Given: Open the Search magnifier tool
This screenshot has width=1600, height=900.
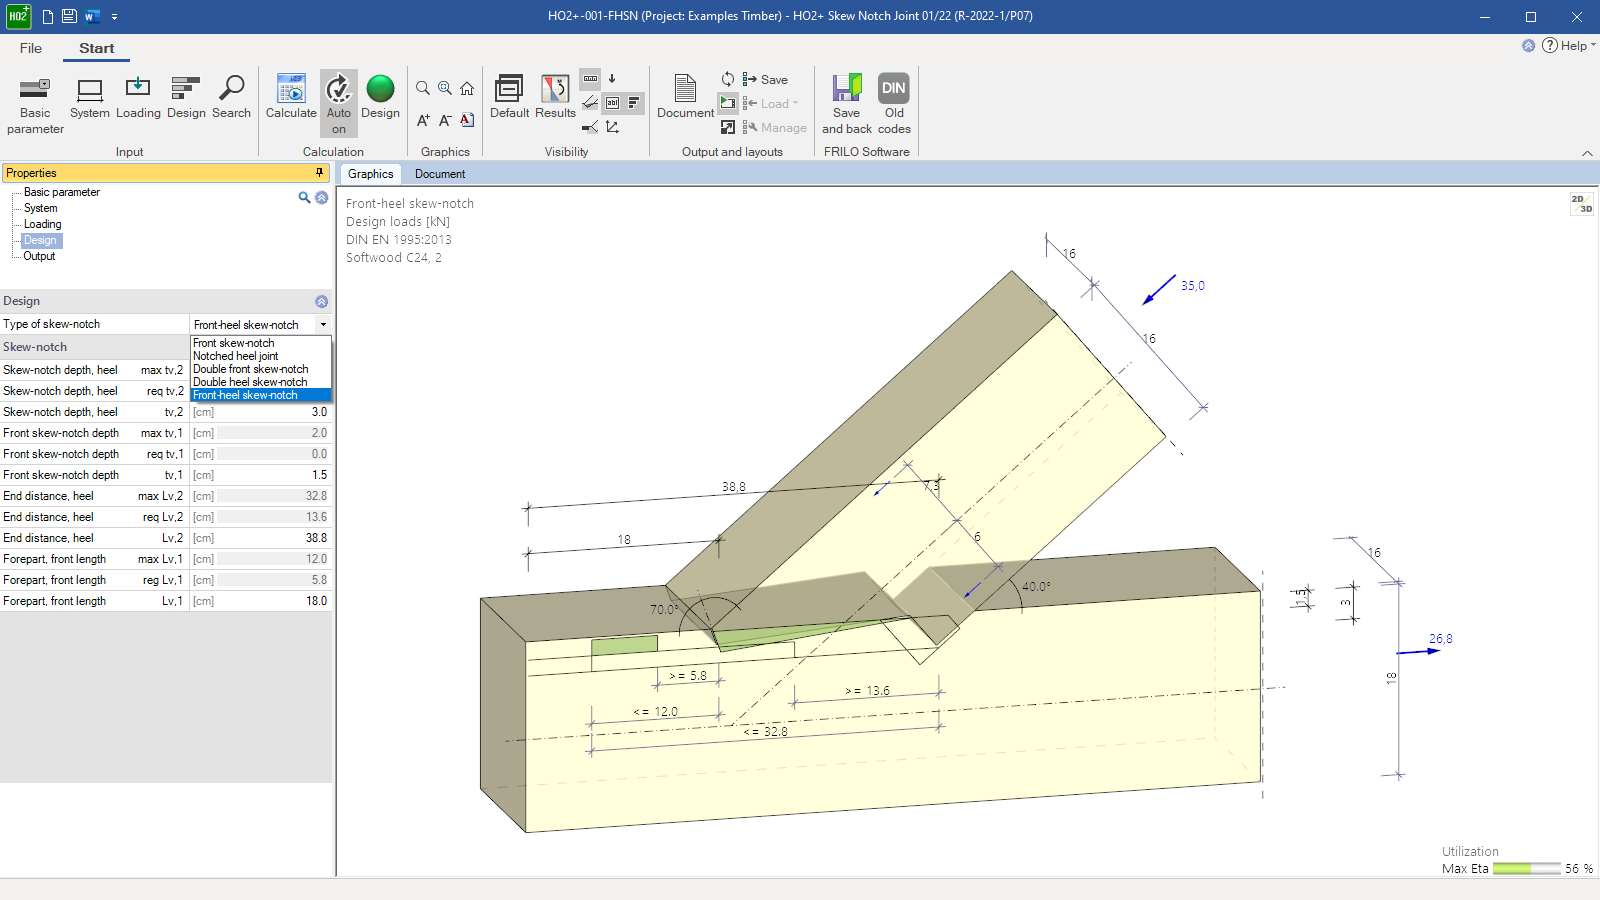Looking at the screenshot, I should [231, 98].
